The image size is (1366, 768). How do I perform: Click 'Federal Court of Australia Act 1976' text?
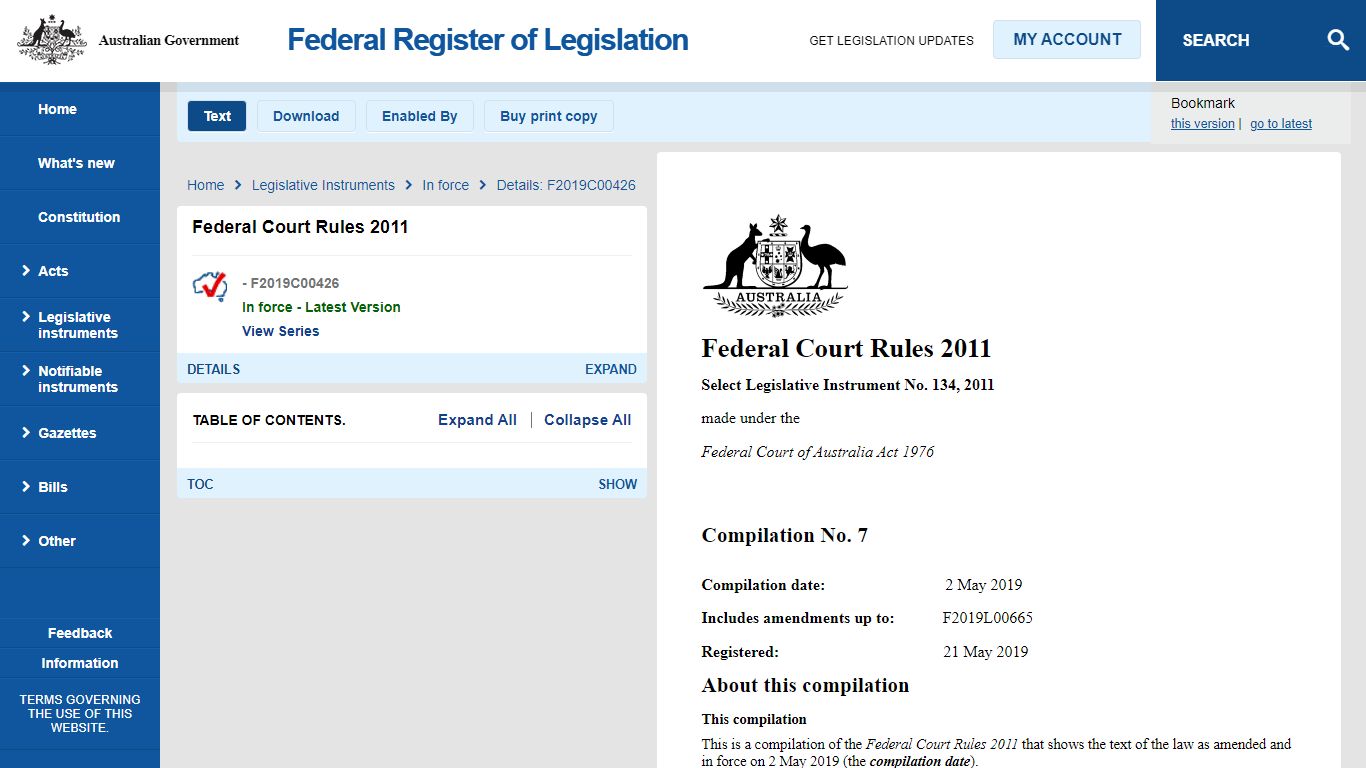tap(817, 452)
